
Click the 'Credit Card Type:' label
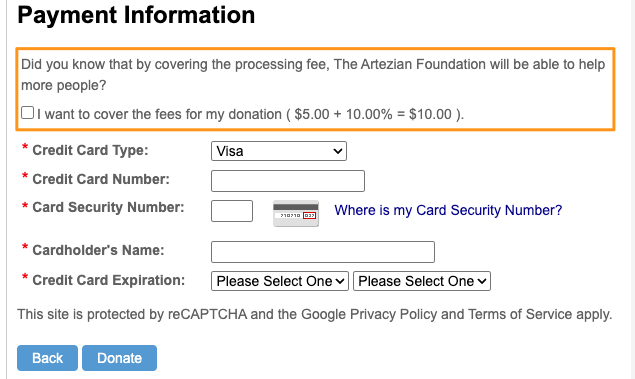click(90, 150)
